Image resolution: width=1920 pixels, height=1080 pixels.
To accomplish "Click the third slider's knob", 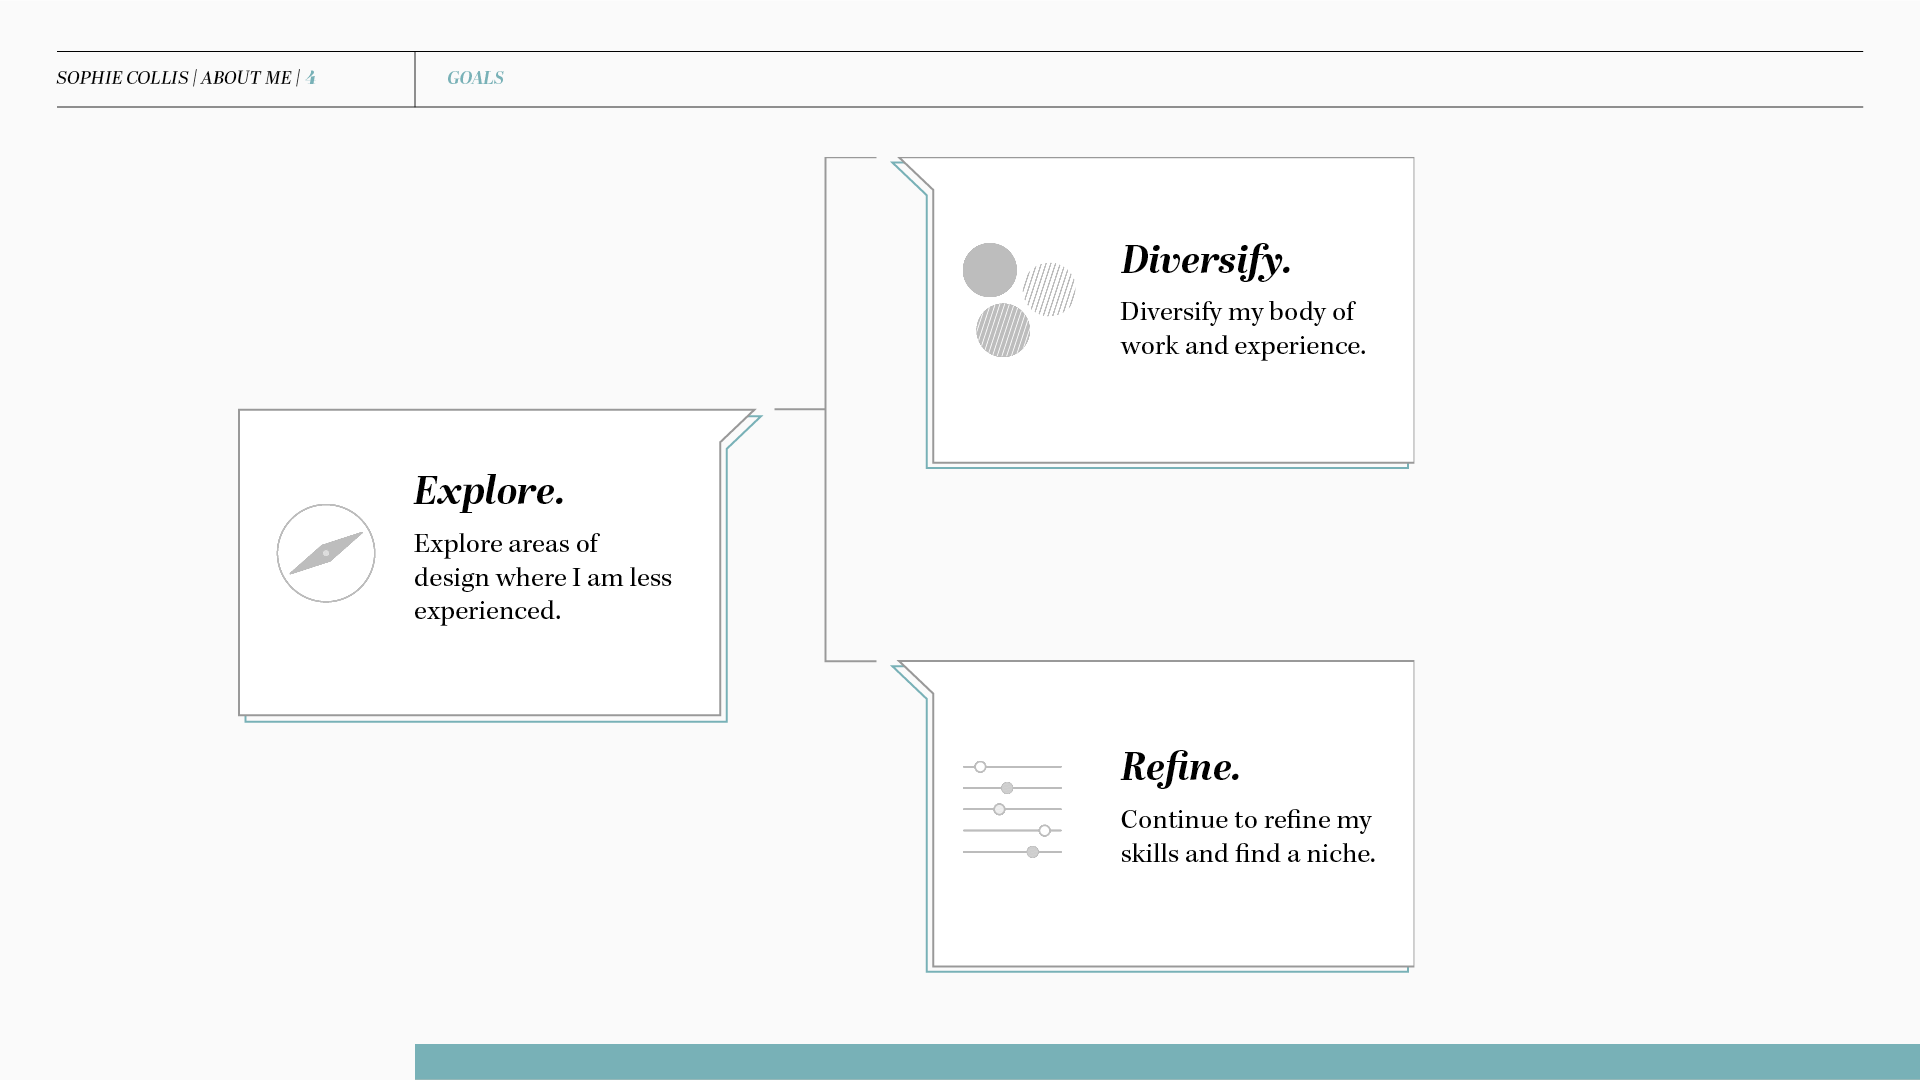I will click(x=999, y=809).
